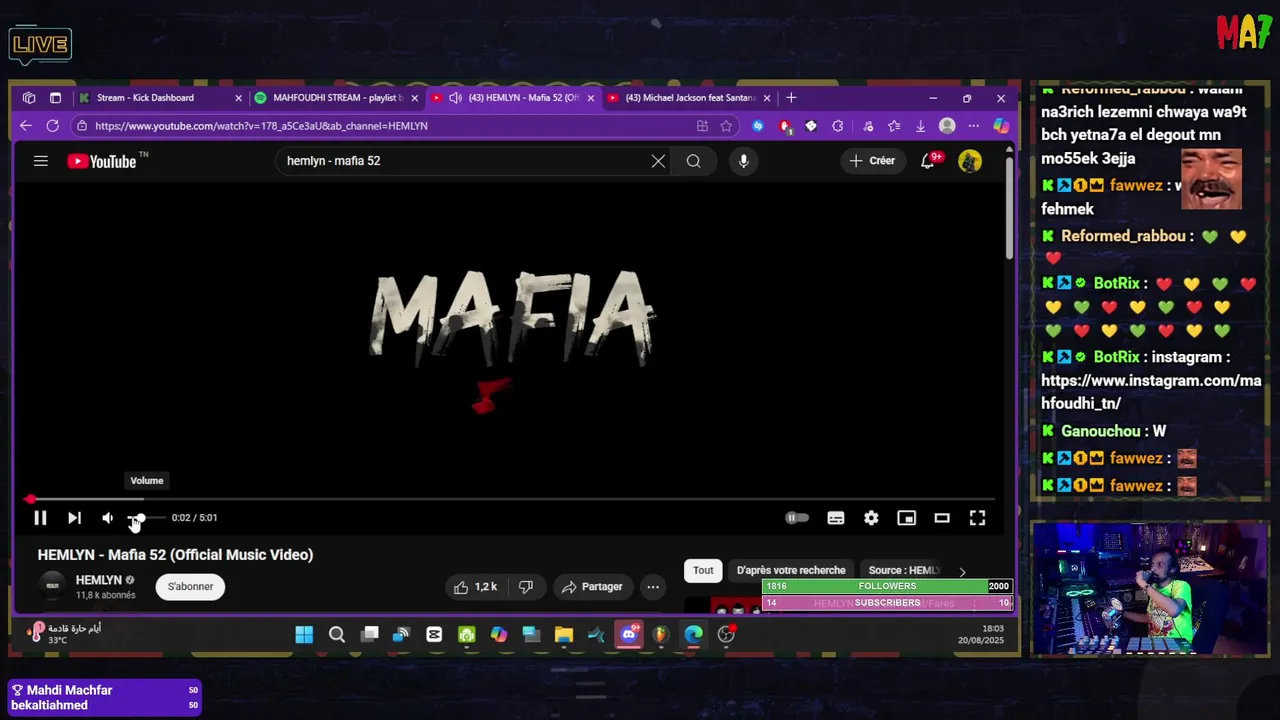Open Instagram link in chat overlay
Image resolution: width=1280 pixels, height=720 pixels.
[1151, 392]
